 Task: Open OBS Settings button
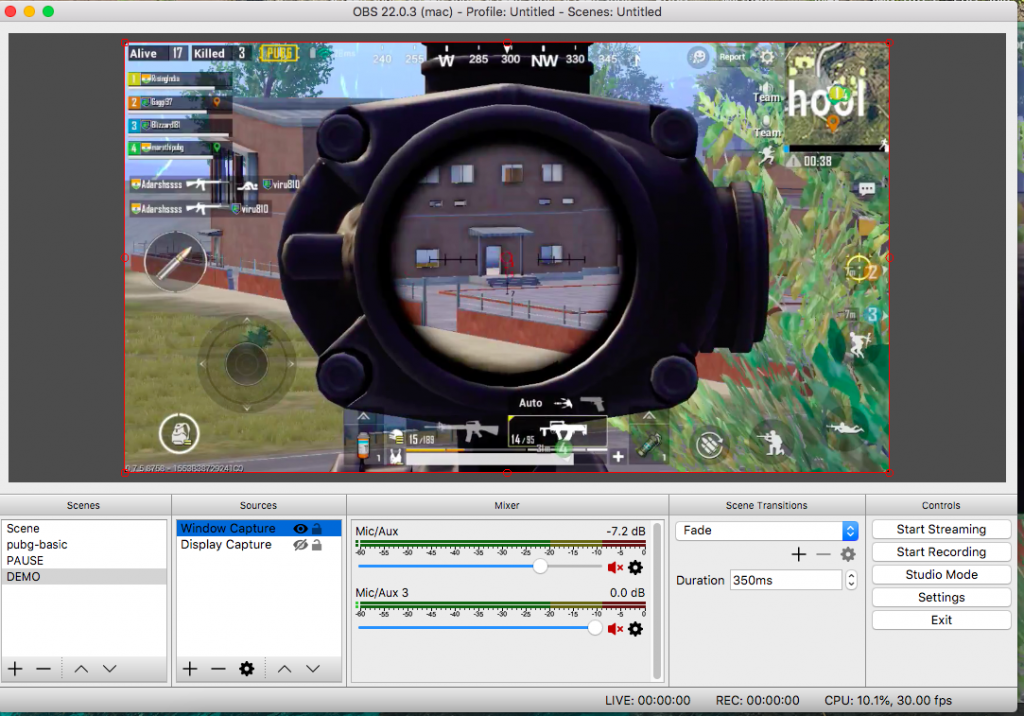(941, 598)
